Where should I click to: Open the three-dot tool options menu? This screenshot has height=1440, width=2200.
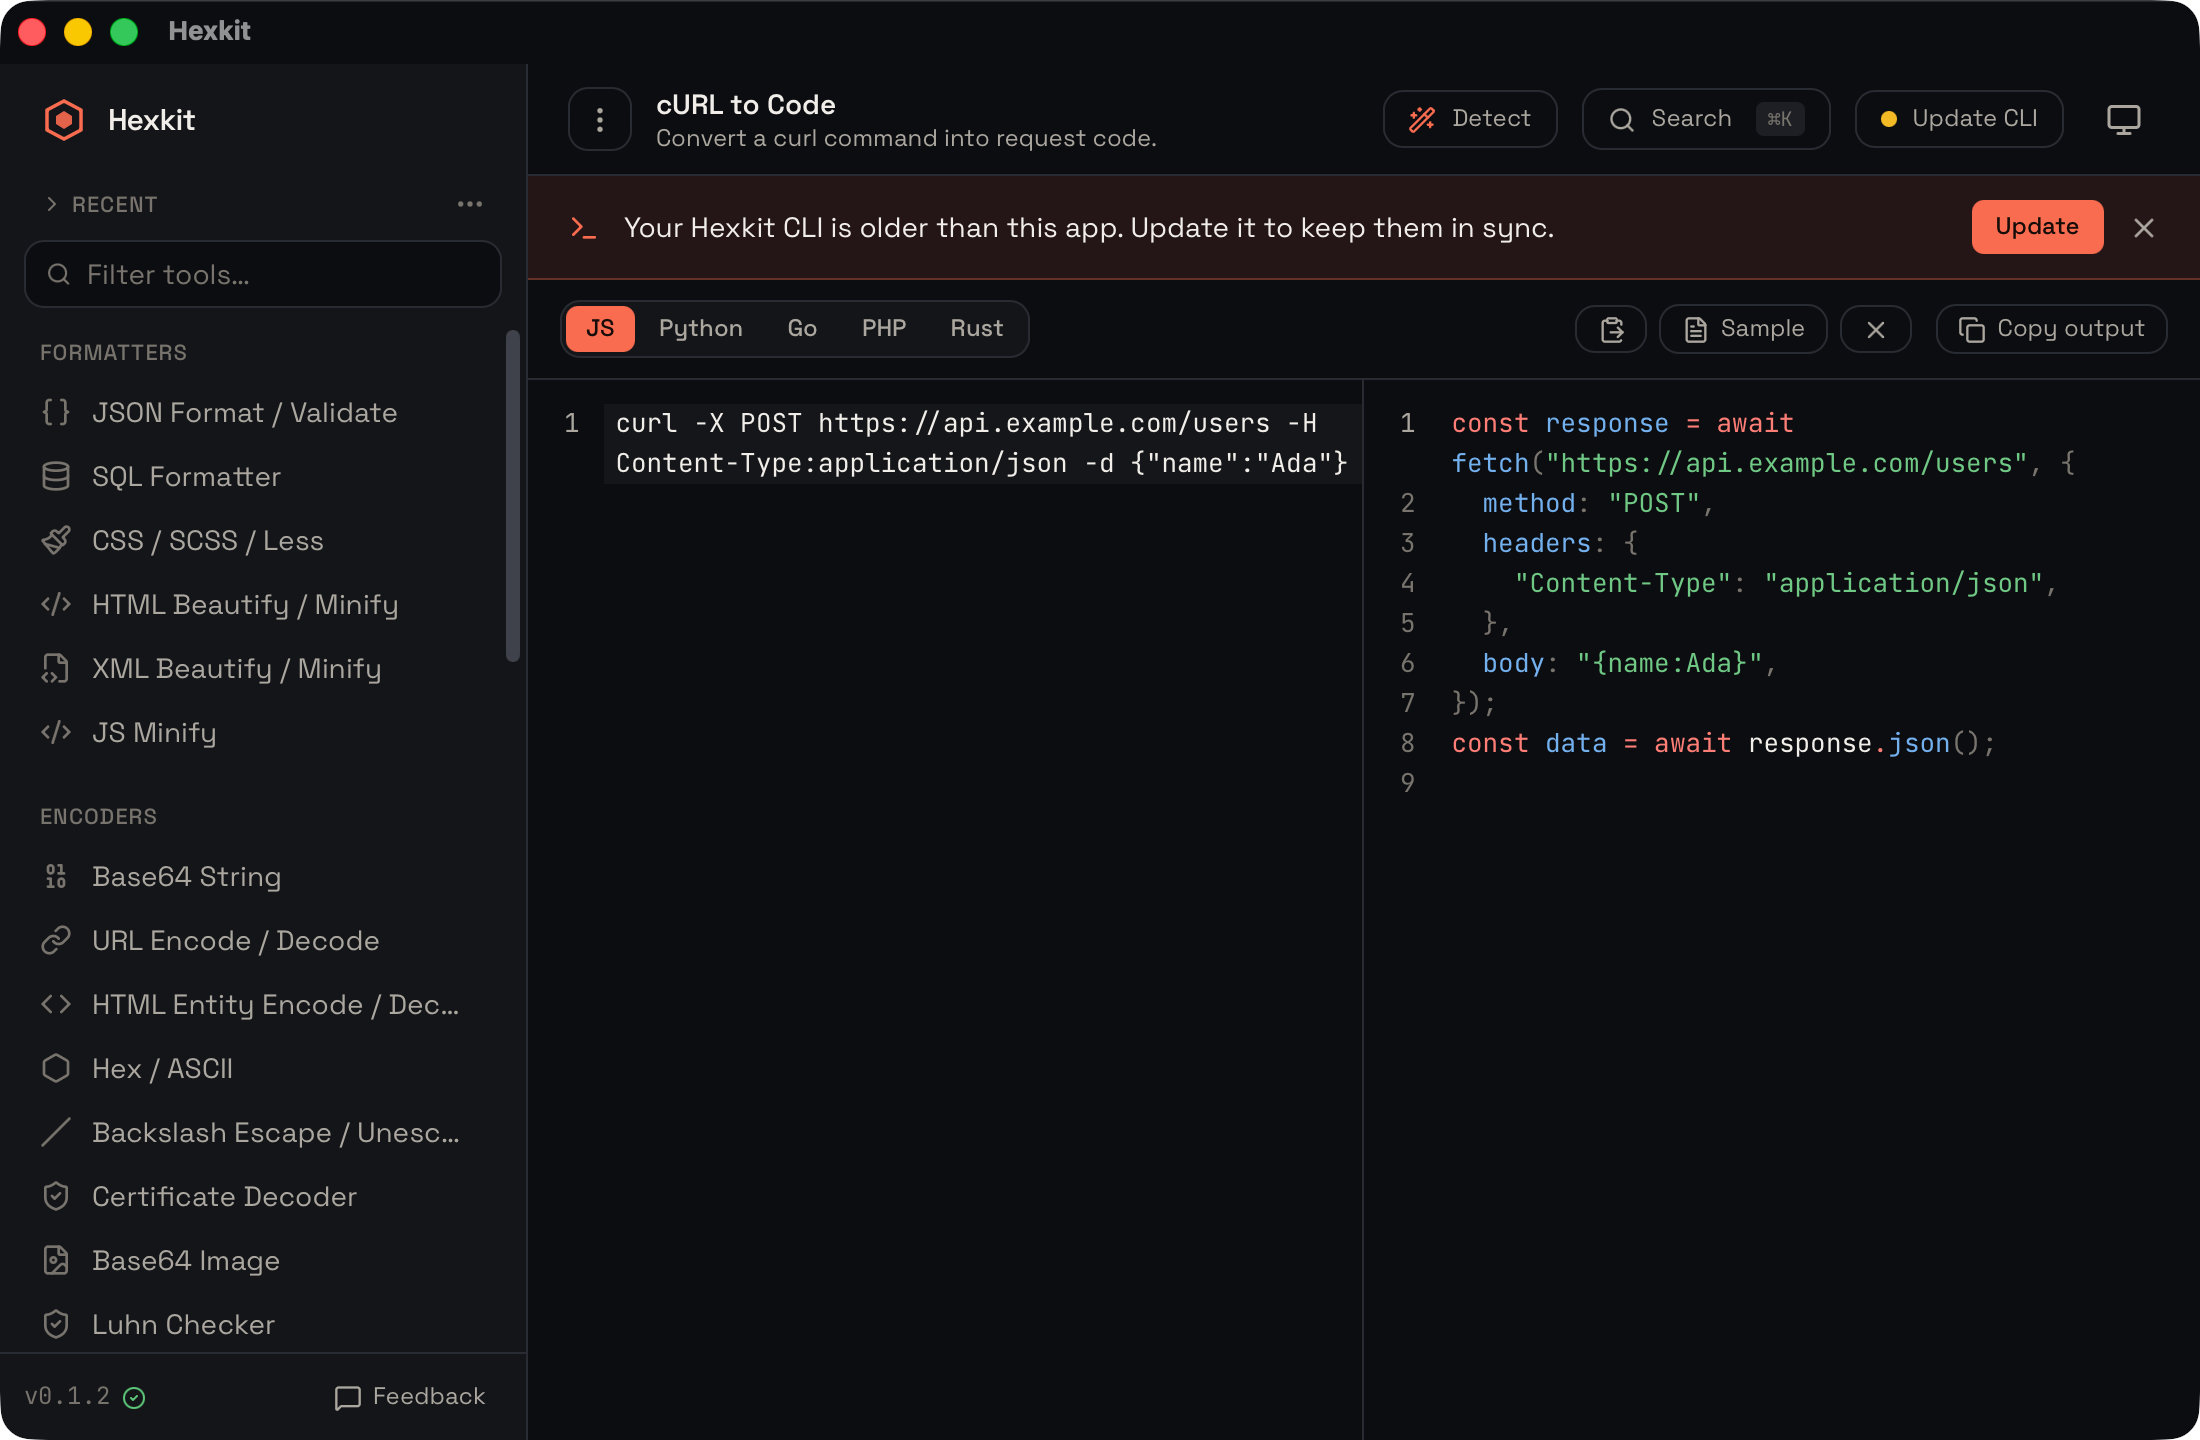600,120
